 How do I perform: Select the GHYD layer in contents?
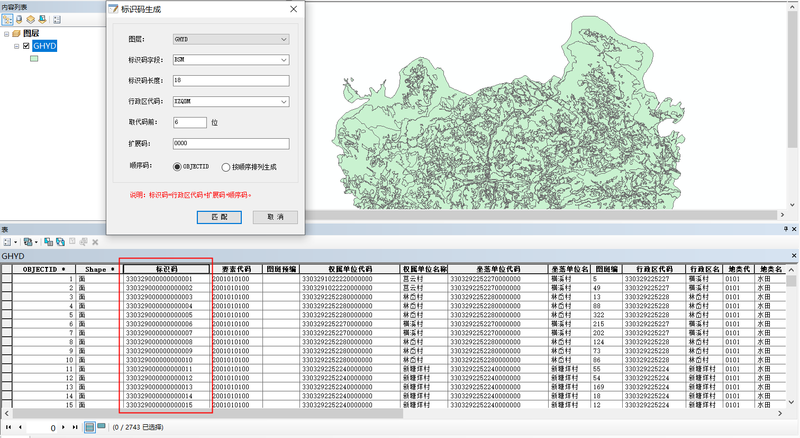coord(44,46)
